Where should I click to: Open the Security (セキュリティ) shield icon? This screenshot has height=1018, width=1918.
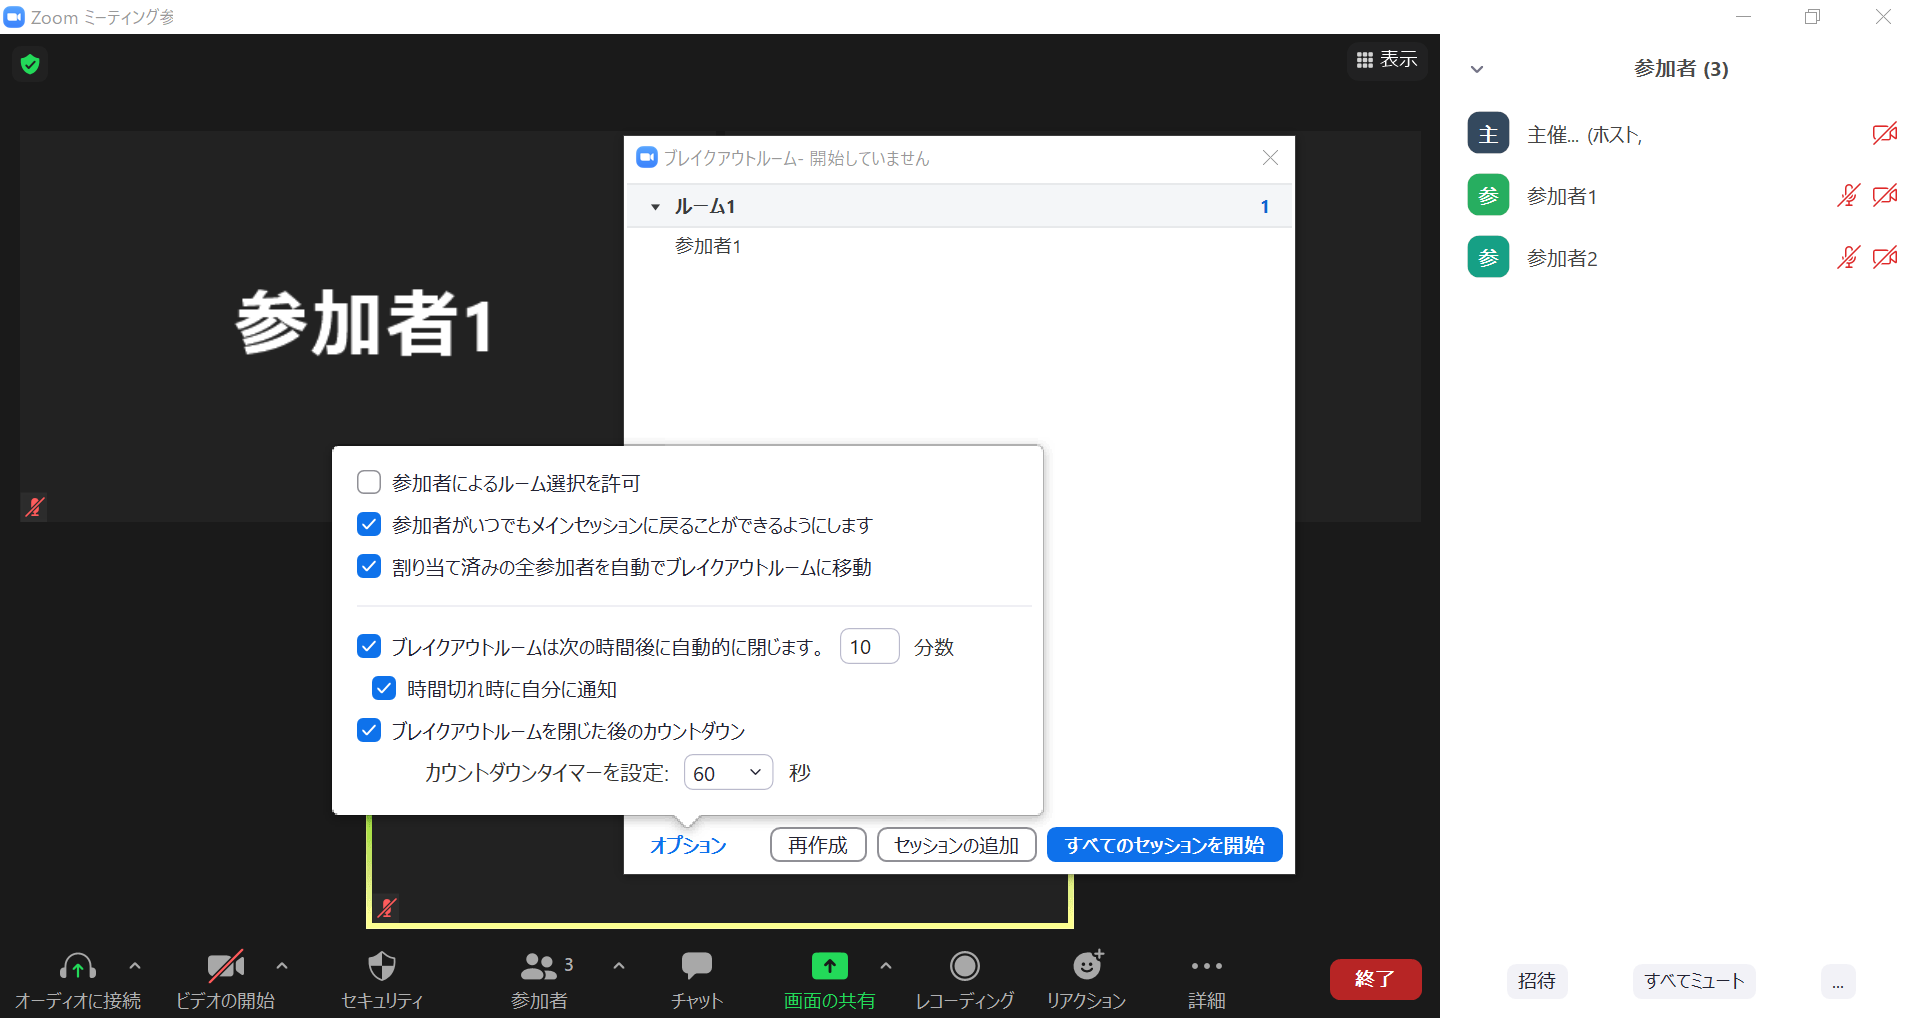tap(382, 967)
